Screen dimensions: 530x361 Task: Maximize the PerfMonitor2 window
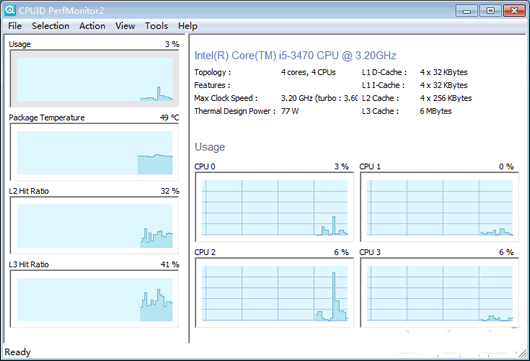490,11
